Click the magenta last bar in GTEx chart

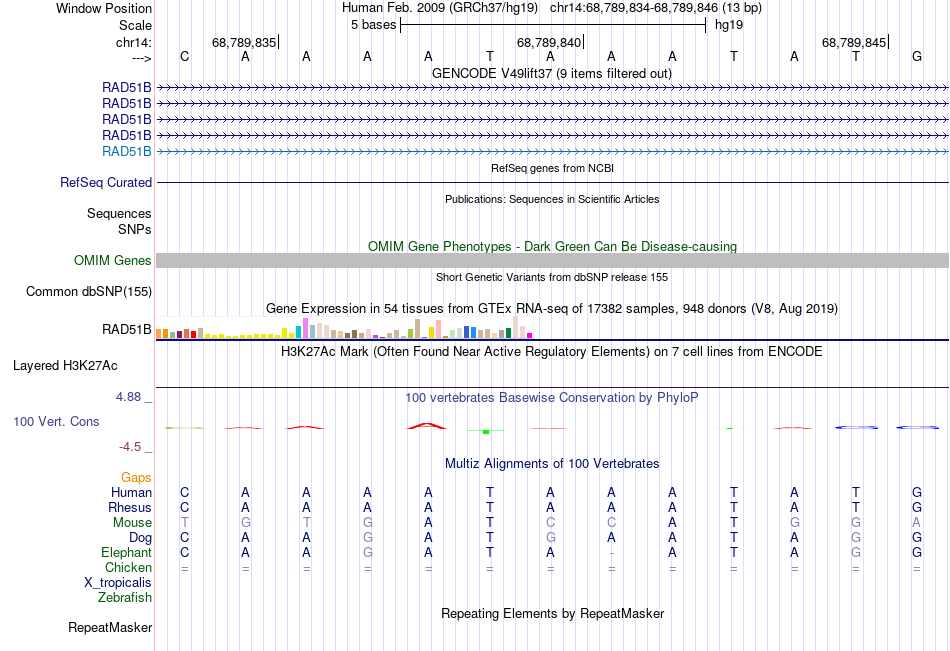click(530, 335)
